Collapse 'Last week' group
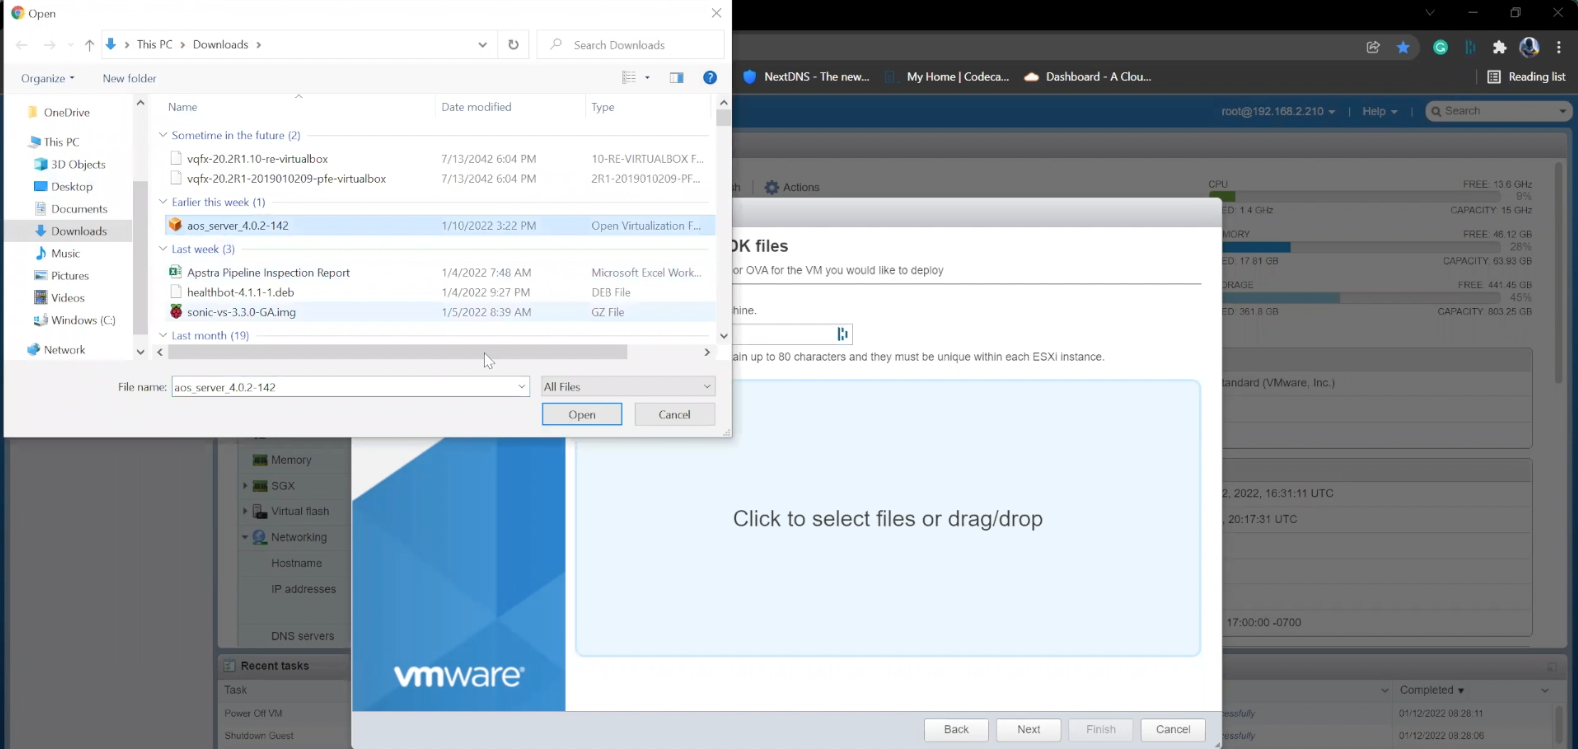This screenshot has width=1578, height=749. click(163, 249)
